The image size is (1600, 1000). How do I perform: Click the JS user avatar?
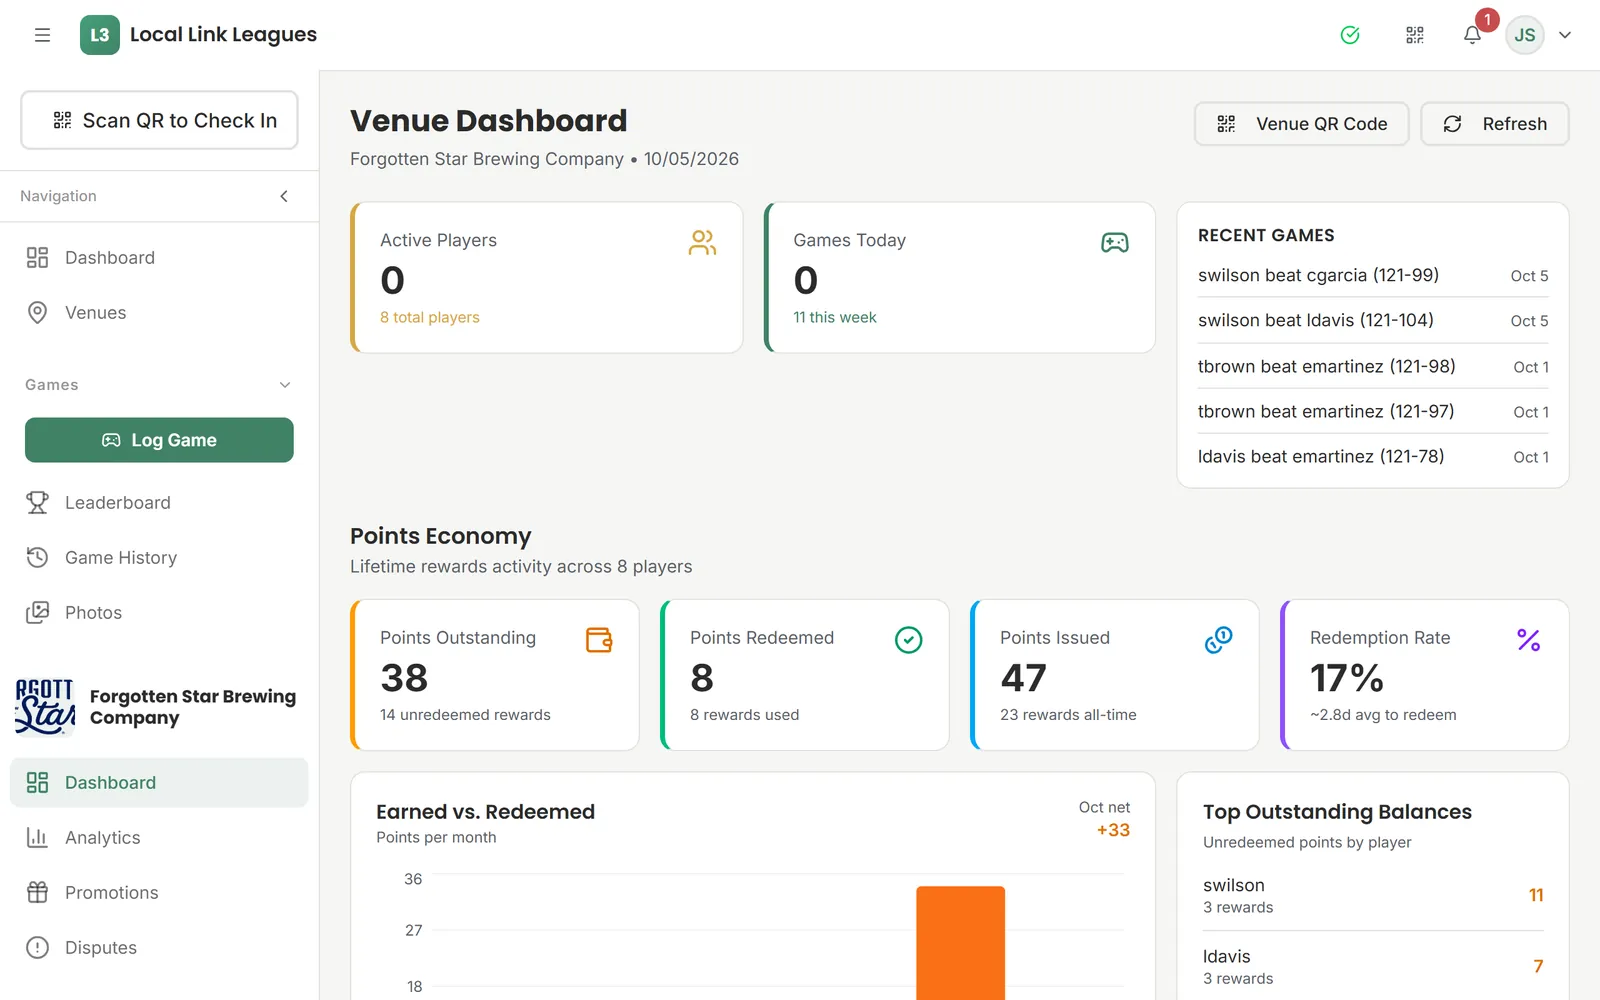tap(1524, 35)
